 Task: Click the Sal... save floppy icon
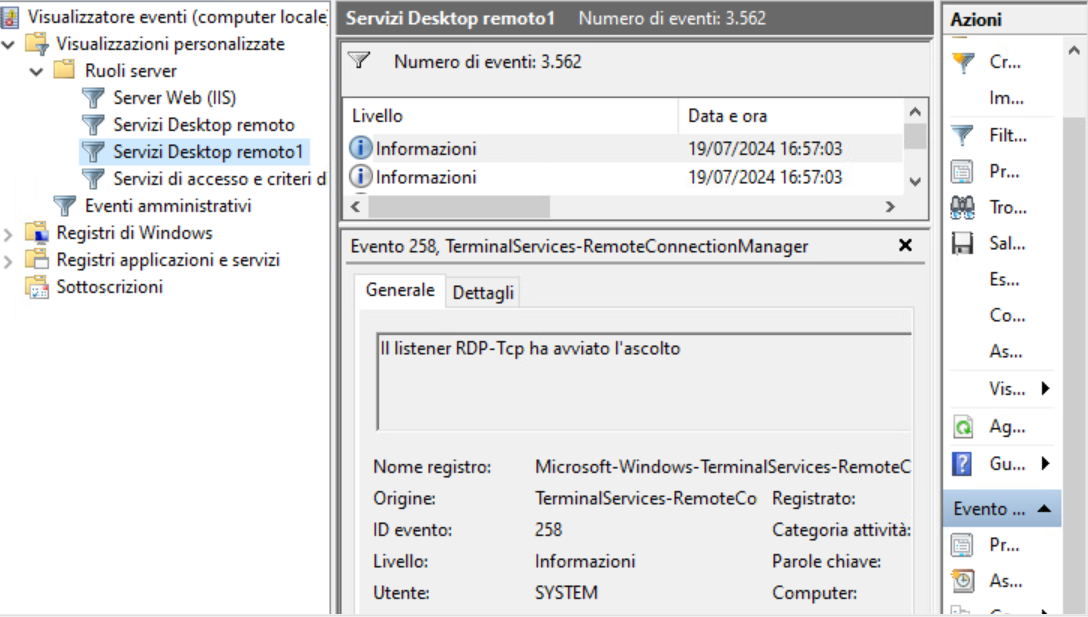pyautogui.click(x=963, y=243)
